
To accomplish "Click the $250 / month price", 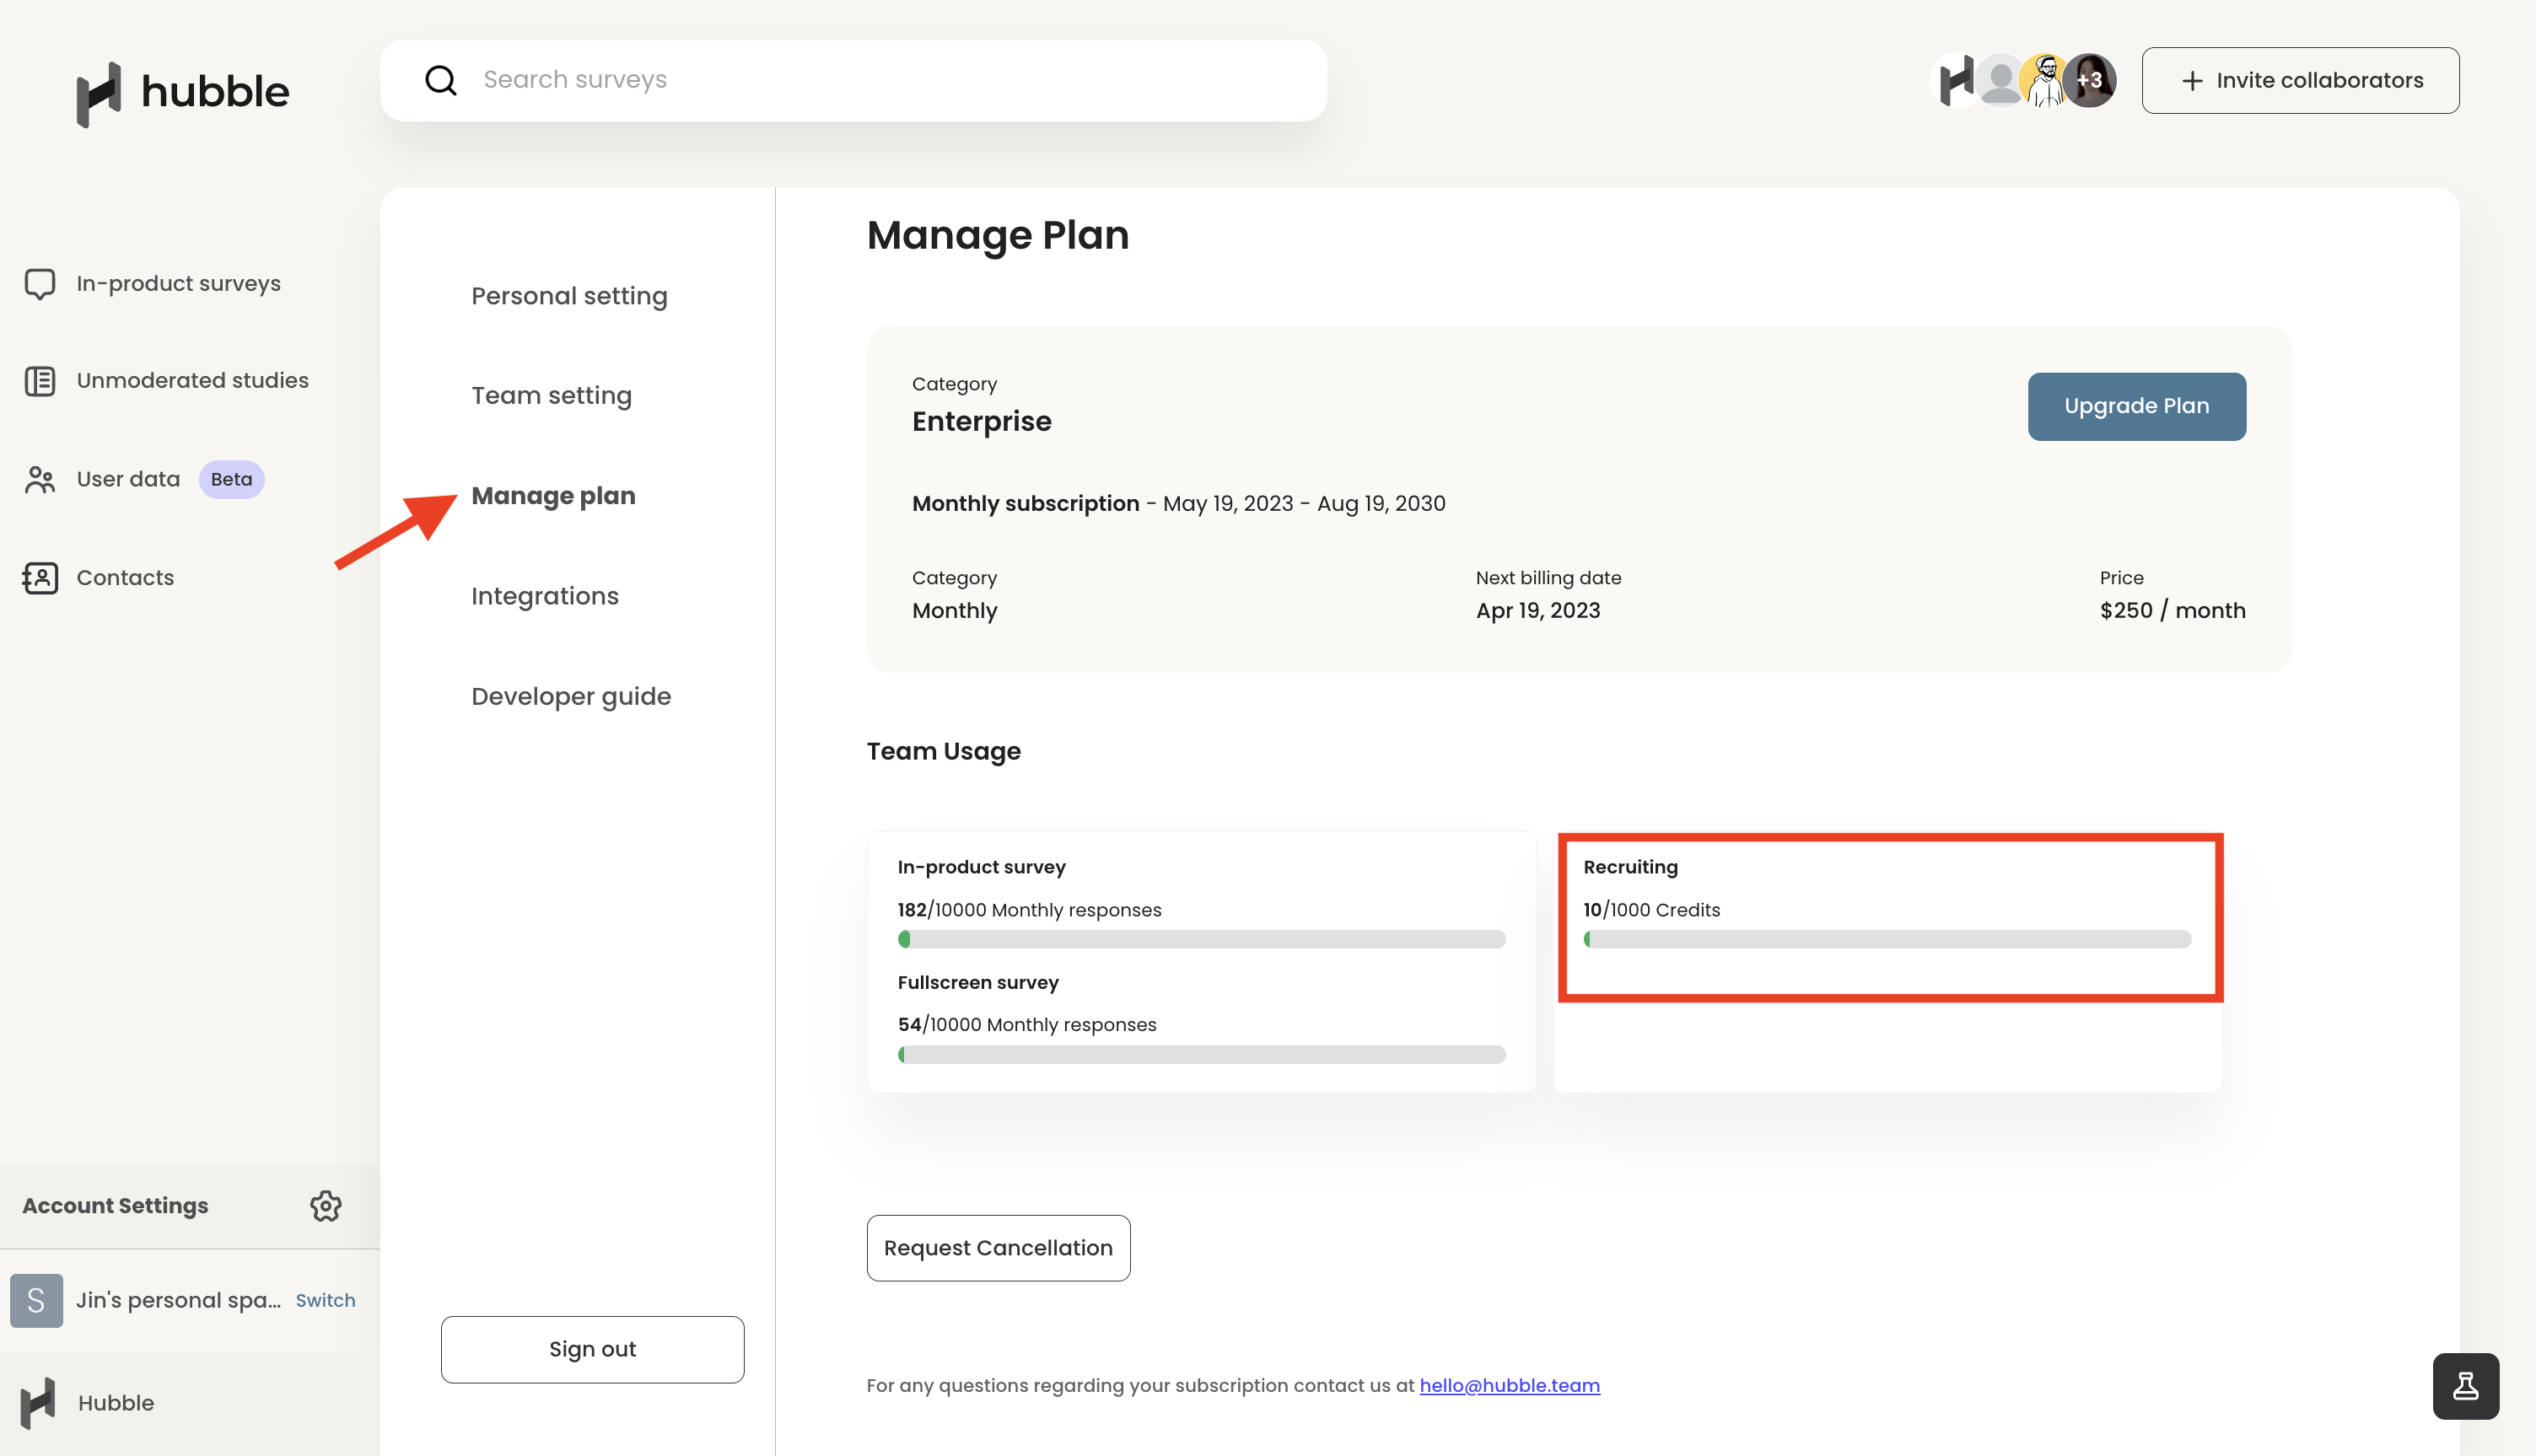I will click(2172, 611).
